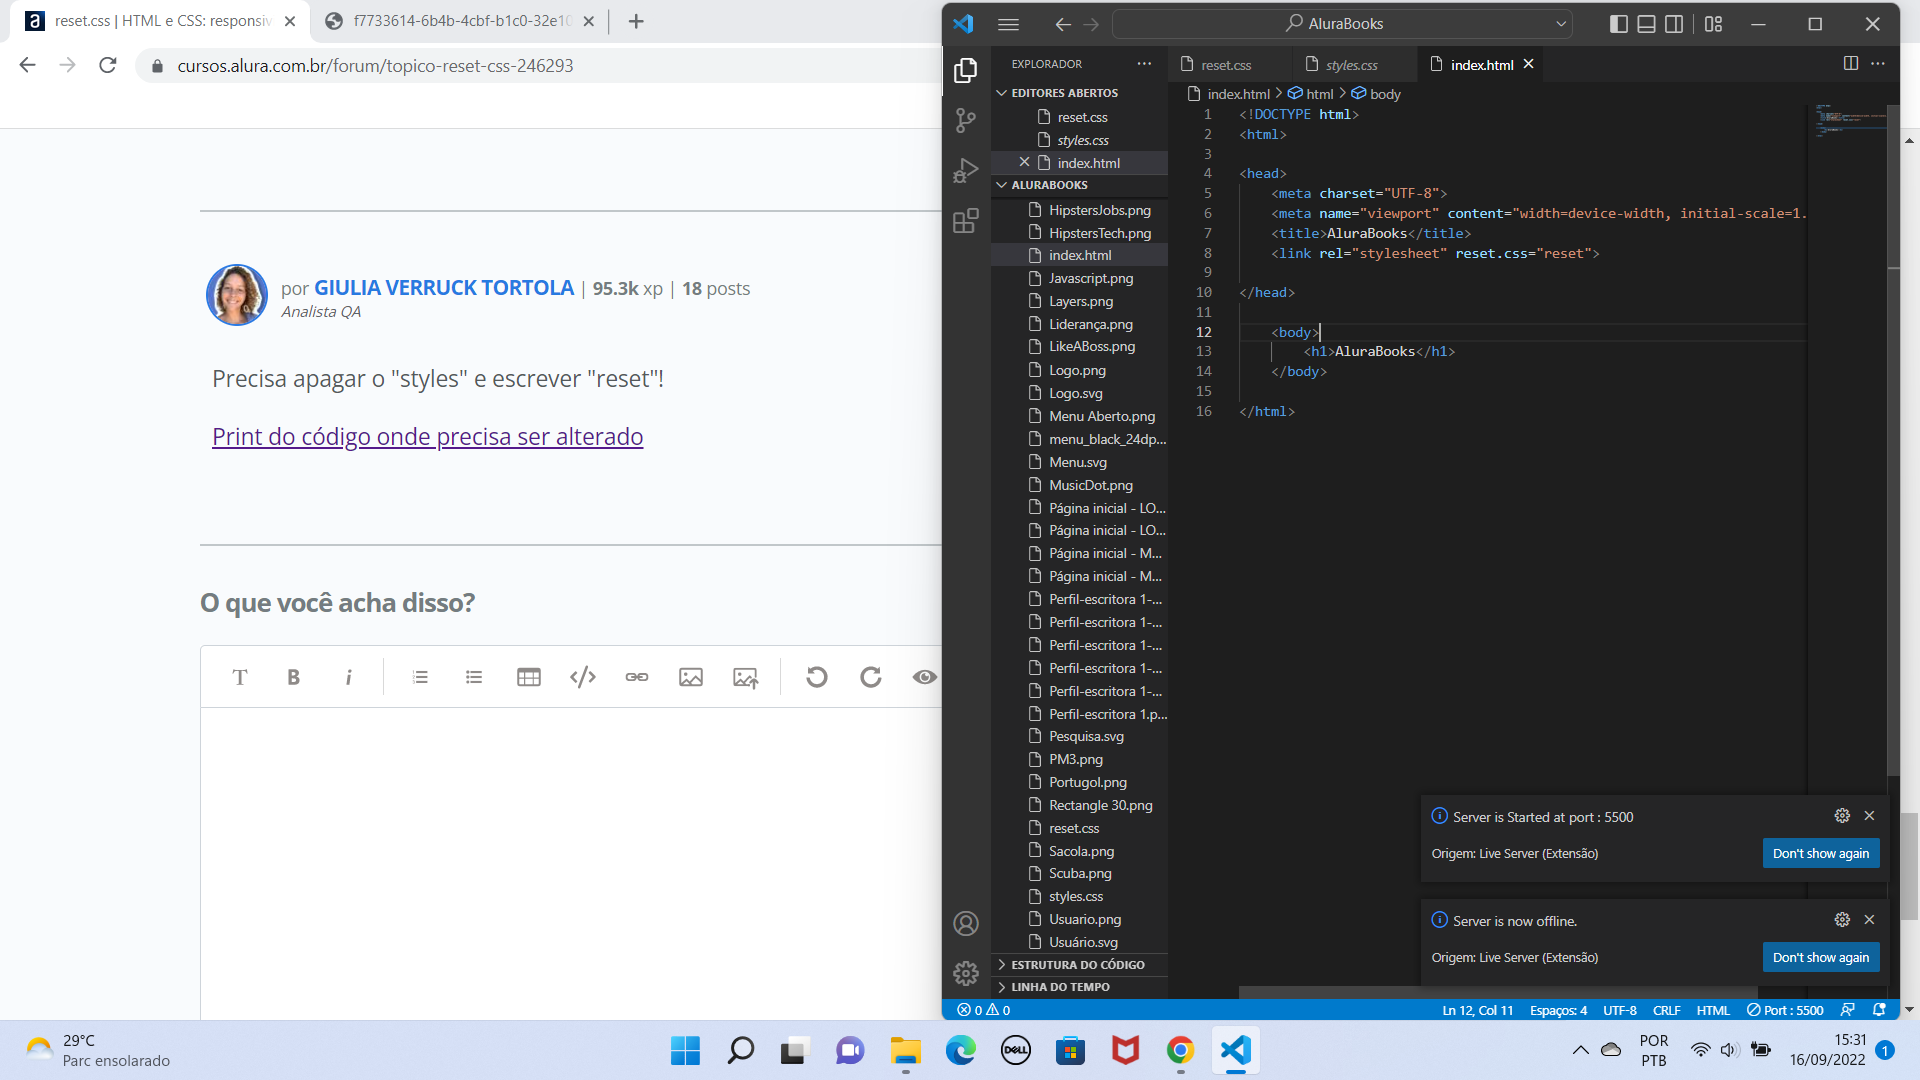The height and width of the screenshot is (1080, 1920).
Task: Open editor More Actions ellipsis
Action: tap(1878, 64)
